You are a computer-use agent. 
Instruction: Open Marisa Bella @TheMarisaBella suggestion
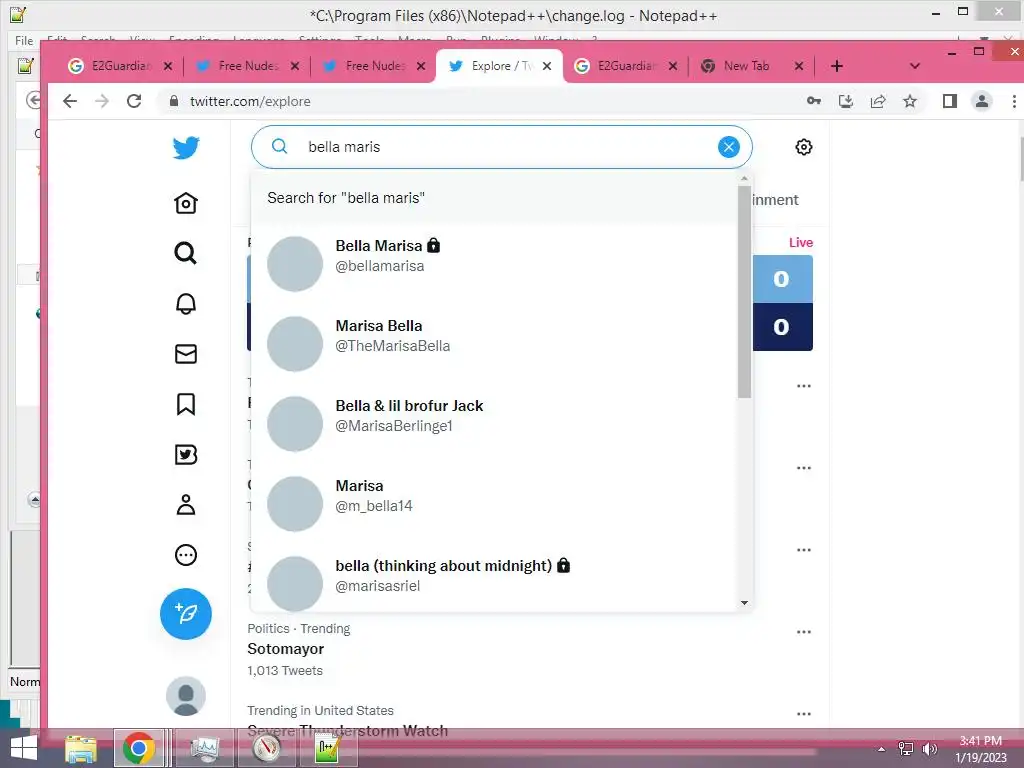point(494,344)
